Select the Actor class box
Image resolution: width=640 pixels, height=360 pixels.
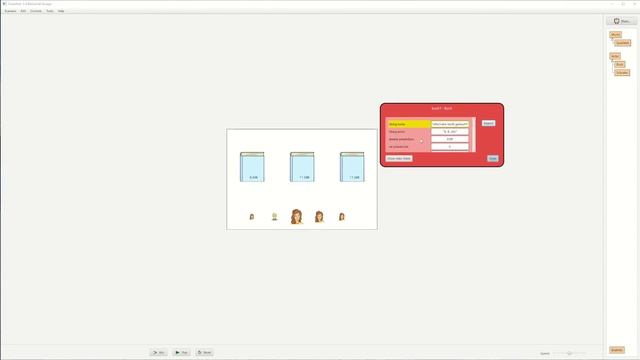(x=615, y=56)
